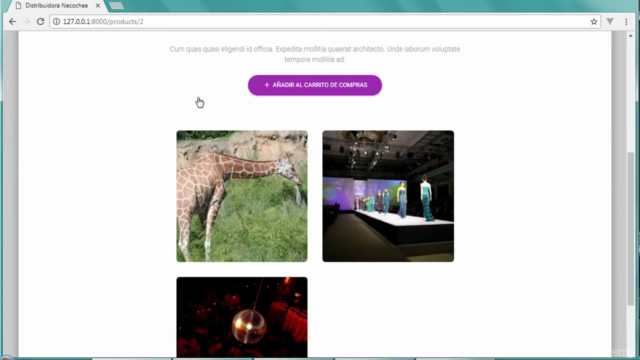
Task: Click the page icon on the tab
Action: click(18, 6)
